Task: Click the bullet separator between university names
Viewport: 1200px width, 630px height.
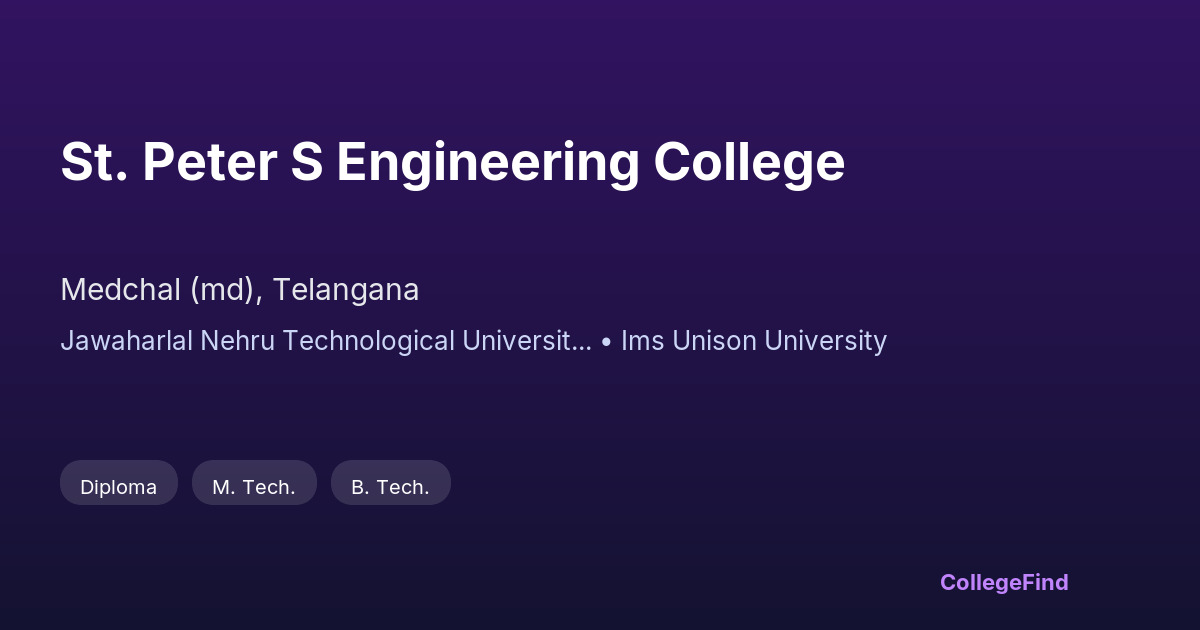Action: 606,341
